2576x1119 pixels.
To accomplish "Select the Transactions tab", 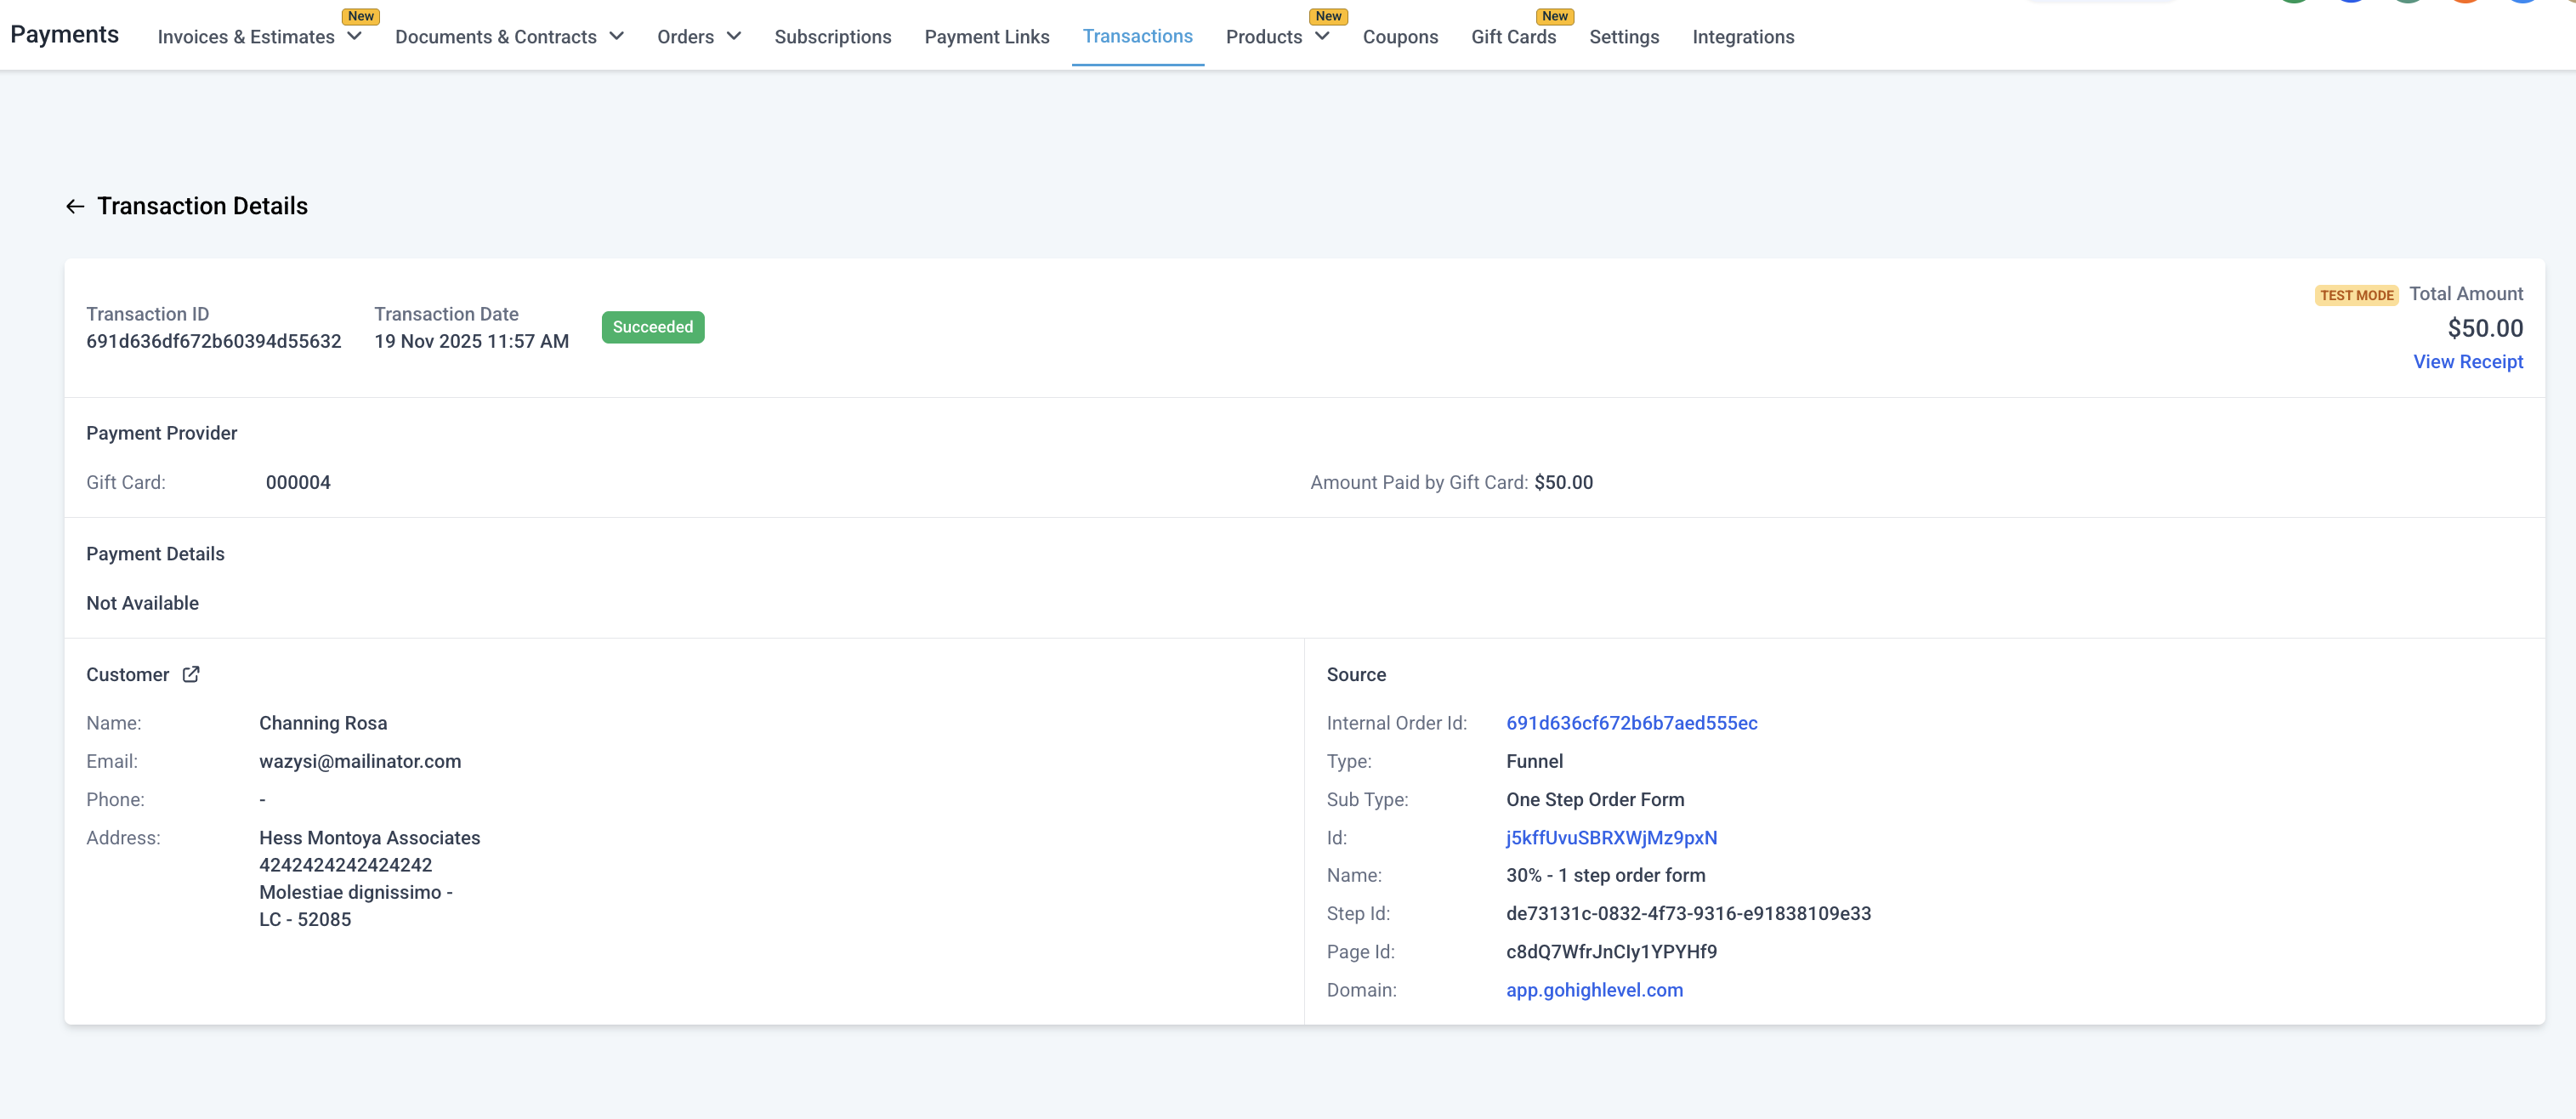I will click(1137, 36).
